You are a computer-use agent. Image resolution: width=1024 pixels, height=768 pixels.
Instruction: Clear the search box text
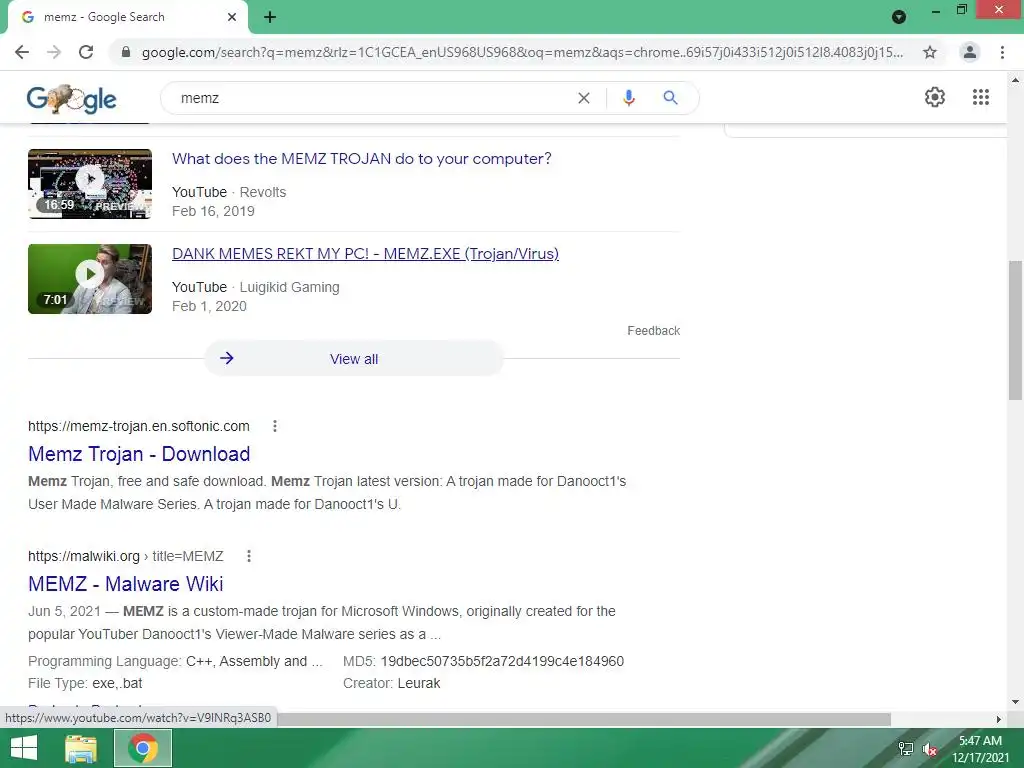click(584, 98)
